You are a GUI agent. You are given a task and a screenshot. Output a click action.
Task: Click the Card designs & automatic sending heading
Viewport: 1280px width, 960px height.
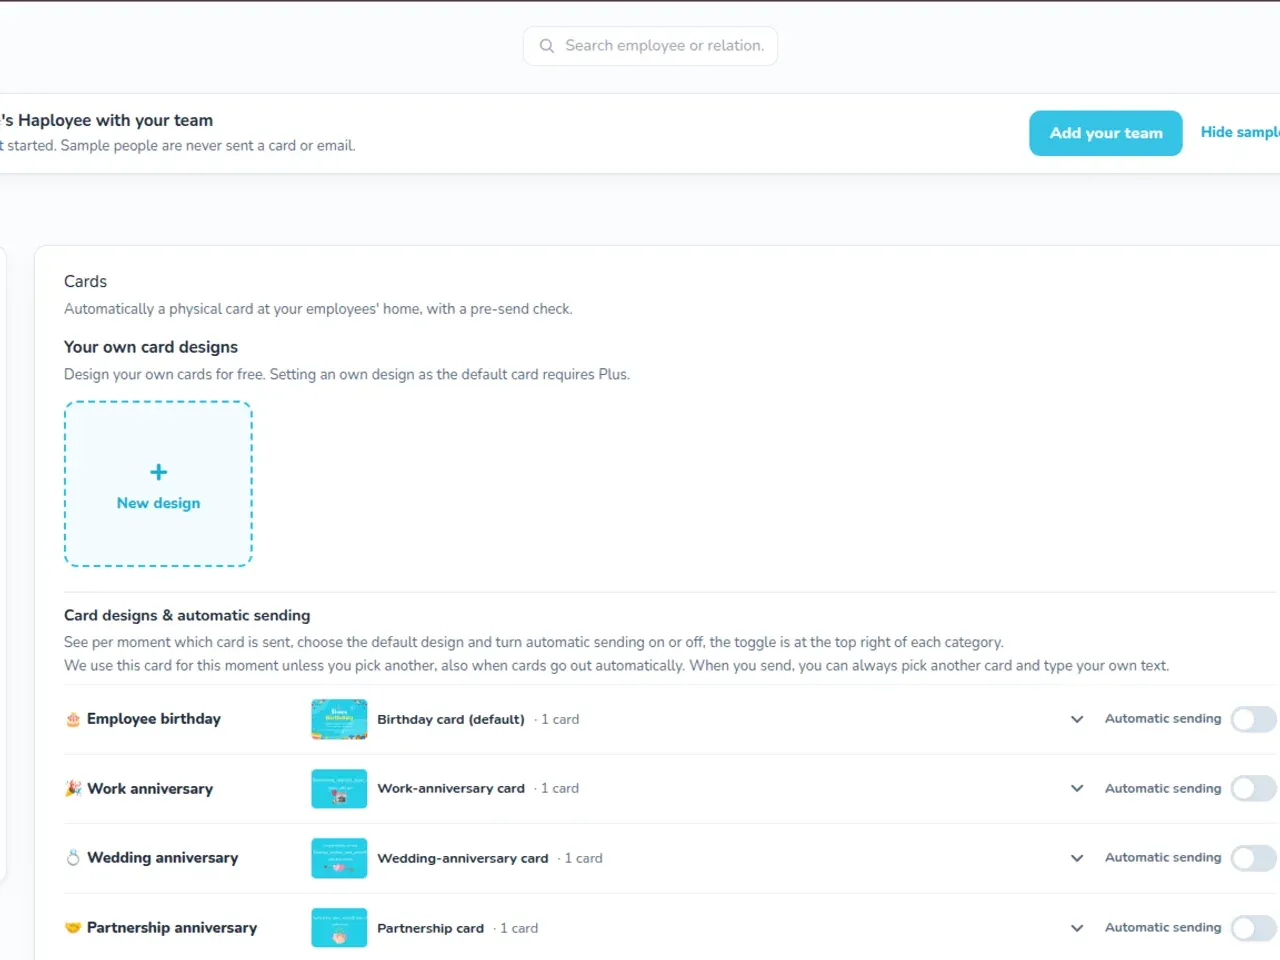(187, 615)
